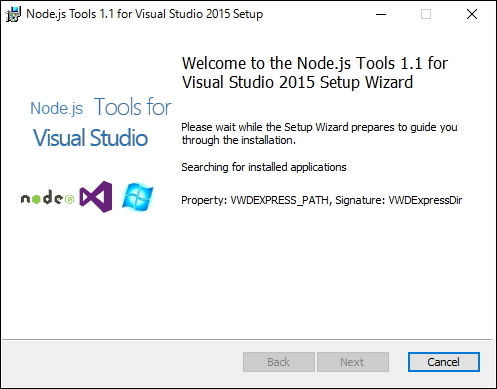
Task: Click the 'Property: VWDEXPRESS_PATH' signature line
Action: click(322, 200)
